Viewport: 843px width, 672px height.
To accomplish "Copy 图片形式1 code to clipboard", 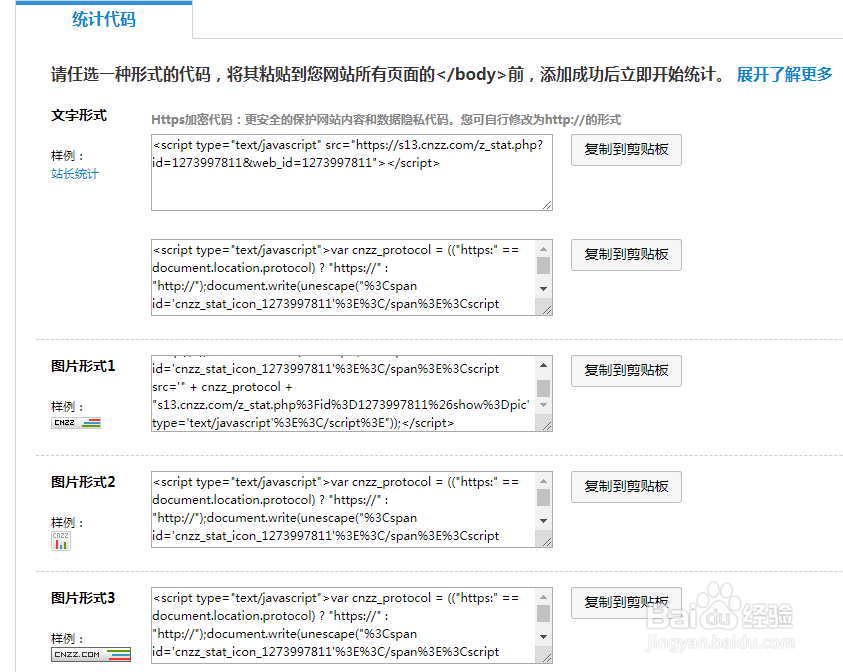I will (626, 371).
